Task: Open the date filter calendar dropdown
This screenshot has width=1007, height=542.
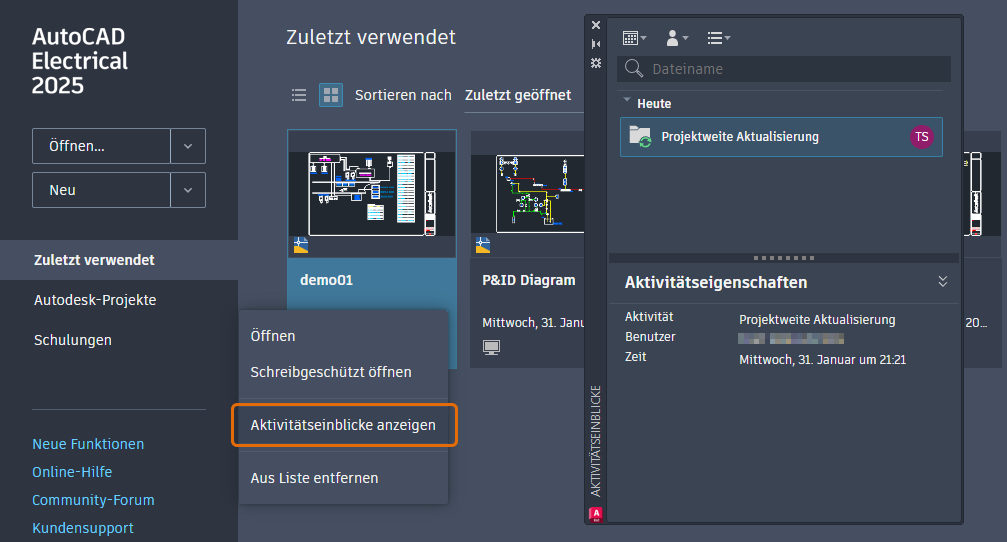Action: coord(634,38)
